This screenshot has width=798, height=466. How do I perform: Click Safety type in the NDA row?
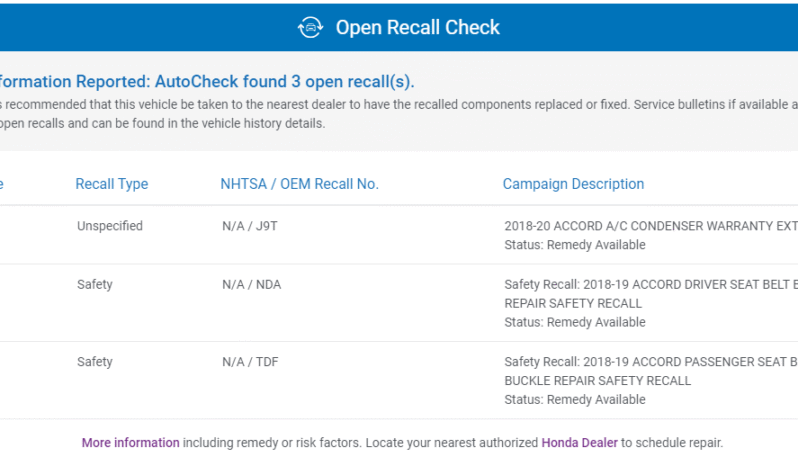point(95,285)
